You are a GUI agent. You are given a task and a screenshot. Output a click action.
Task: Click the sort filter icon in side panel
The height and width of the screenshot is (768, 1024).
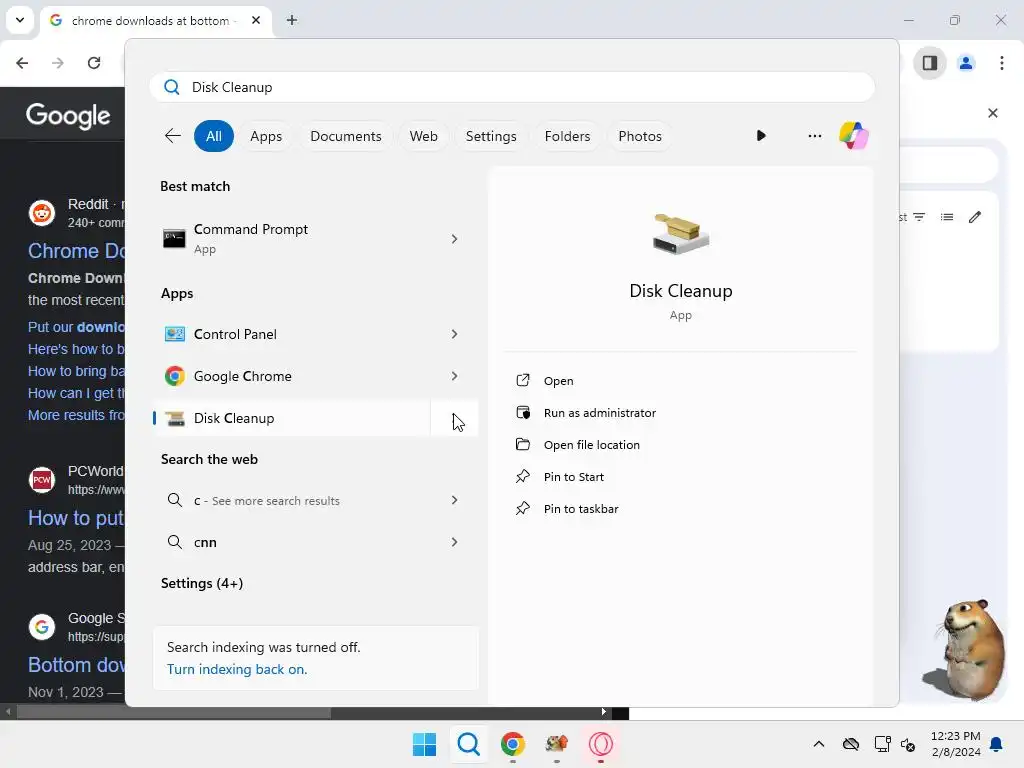919,217
